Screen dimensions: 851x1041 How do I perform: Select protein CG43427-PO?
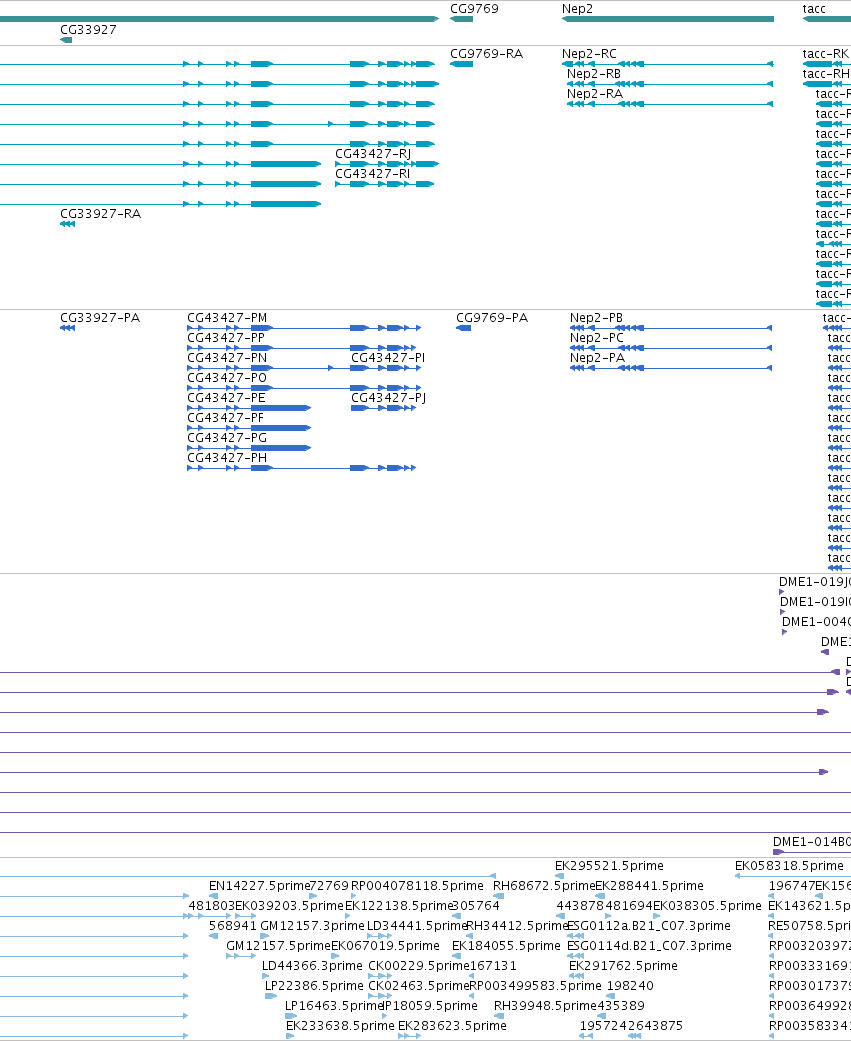click(x=227, y=378)
